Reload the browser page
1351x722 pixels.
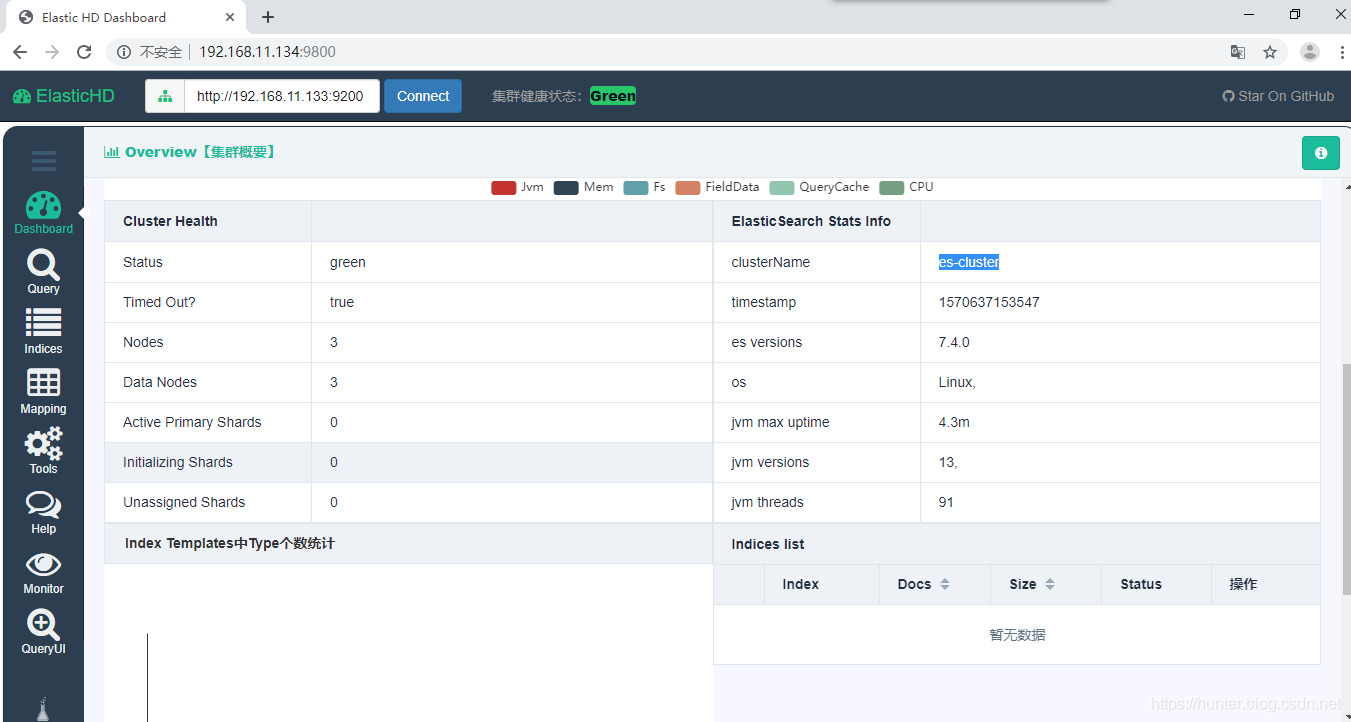pos(84,52)
